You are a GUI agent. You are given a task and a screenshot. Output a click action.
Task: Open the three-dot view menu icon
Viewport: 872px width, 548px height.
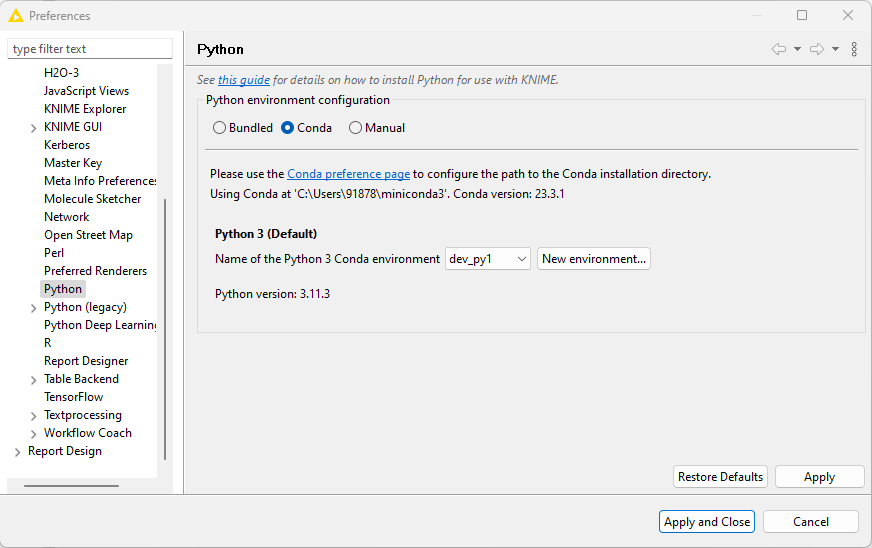[x=854, y=50]
